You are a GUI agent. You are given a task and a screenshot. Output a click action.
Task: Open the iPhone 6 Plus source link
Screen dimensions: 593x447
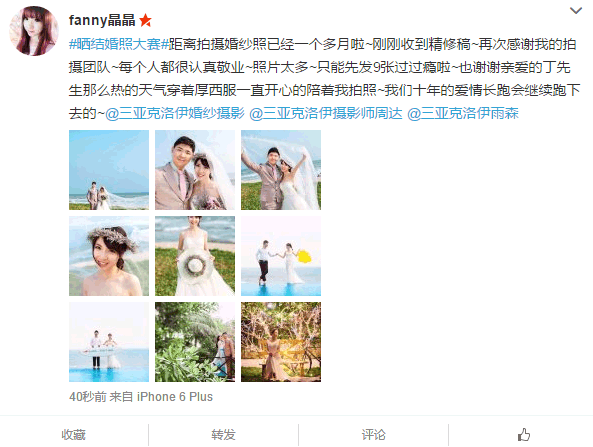click(175, 397)
